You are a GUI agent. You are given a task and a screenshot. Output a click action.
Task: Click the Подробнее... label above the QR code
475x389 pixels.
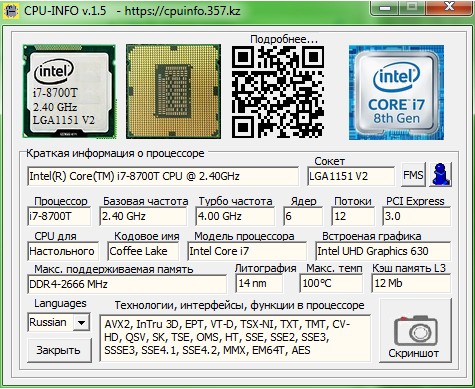tap(284, 39)
